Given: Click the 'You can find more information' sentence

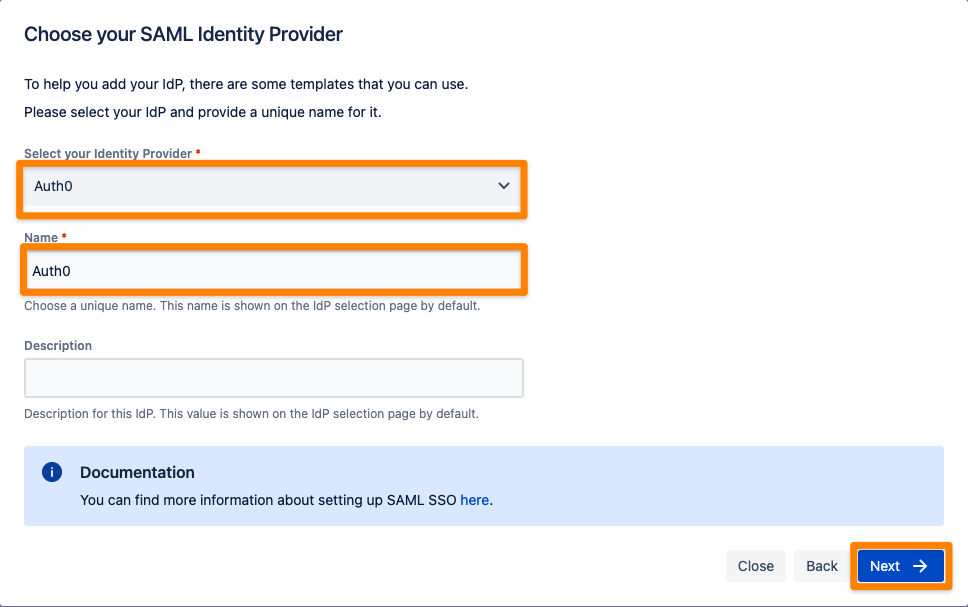Looking at the screenshot, I should click(x=286, y=500).
